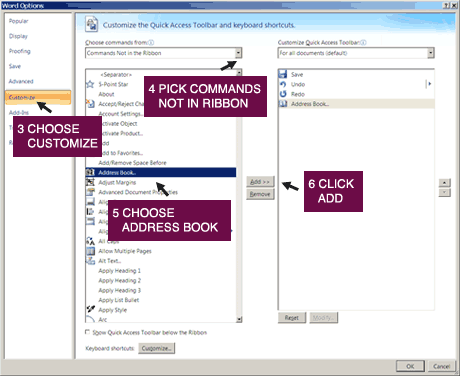The image size is (460, 376).
Task: Click the Address Book icon in left commands list
Action: tap(90, 172)
